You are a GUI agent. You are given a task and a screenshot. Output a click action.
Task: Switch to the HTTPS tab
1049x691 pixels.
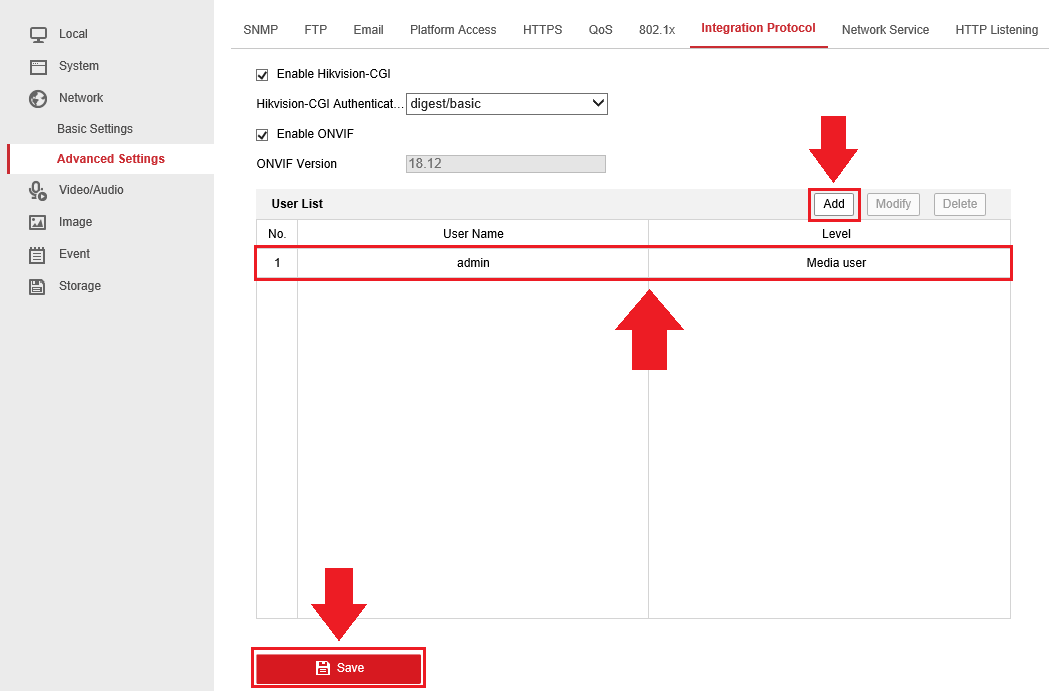pyautogui.click(x=542, y=30)
